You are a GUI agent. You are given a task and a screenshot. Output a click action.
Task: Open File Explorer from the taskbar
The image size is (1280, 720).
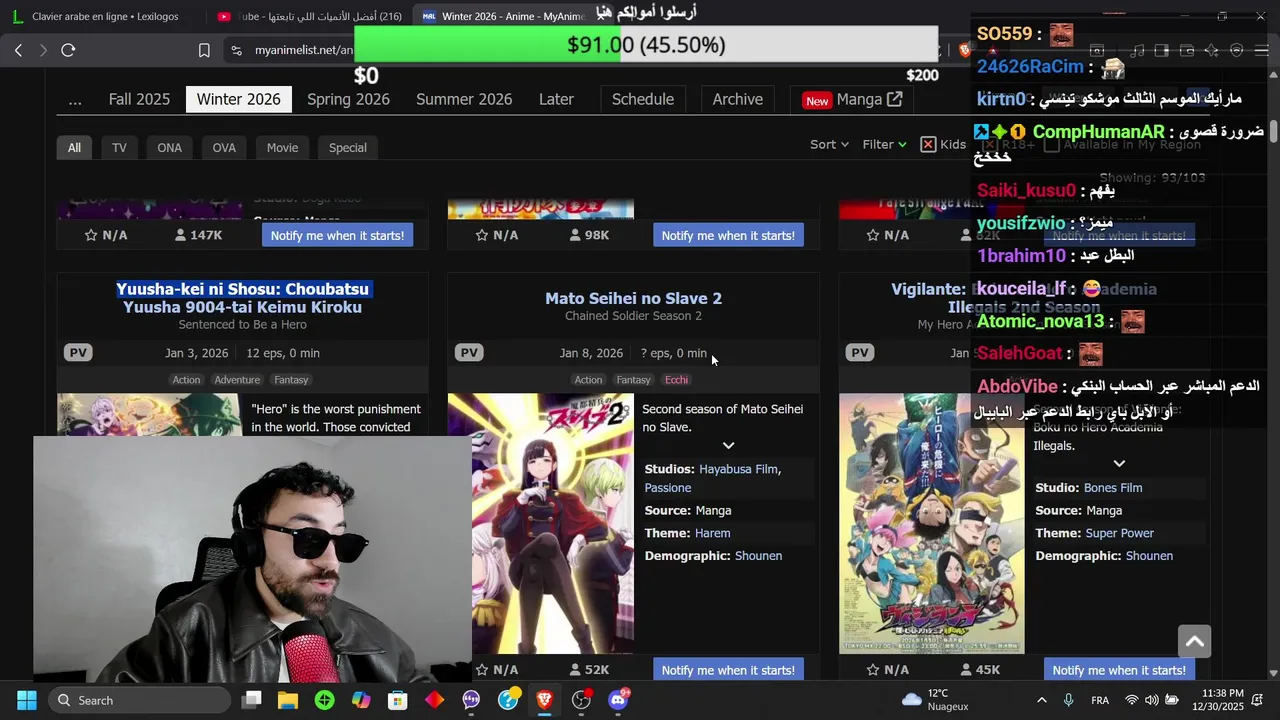pos(288,700)
